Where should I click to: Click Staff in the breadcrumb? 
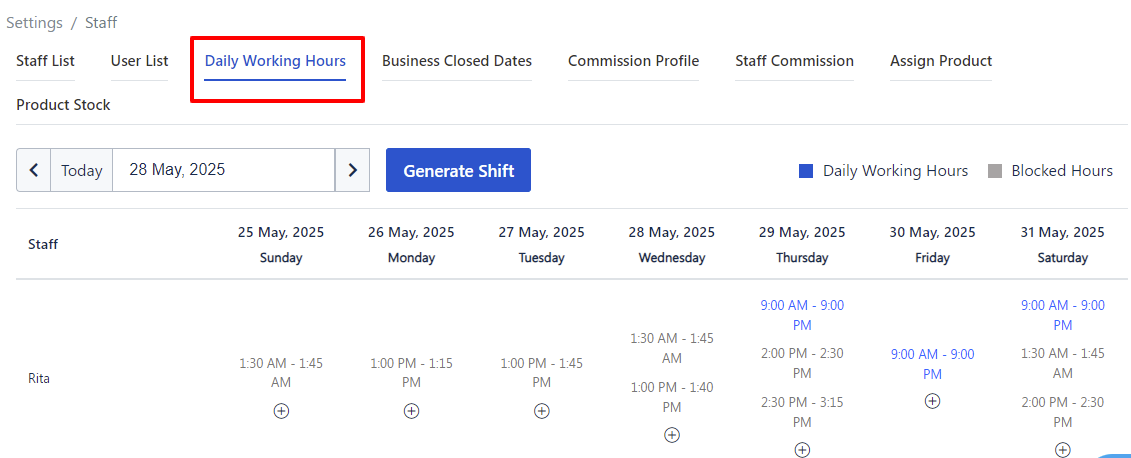tap(101, 23)
